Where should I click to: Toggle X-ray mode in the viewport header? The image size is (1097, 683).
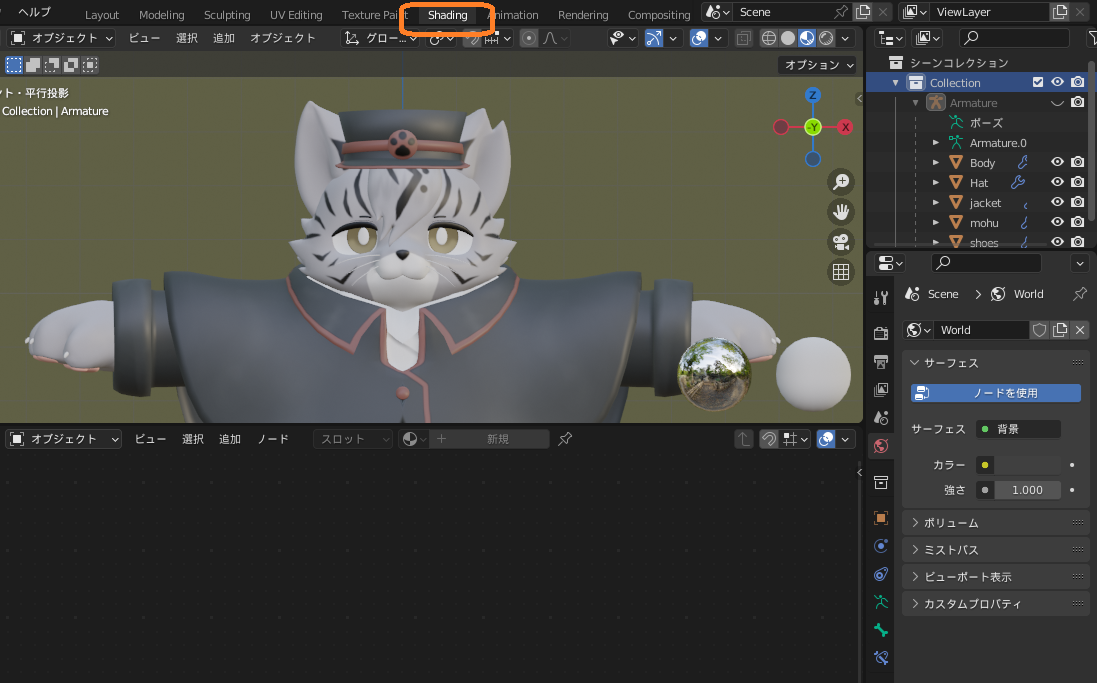(x=744, y=38)
